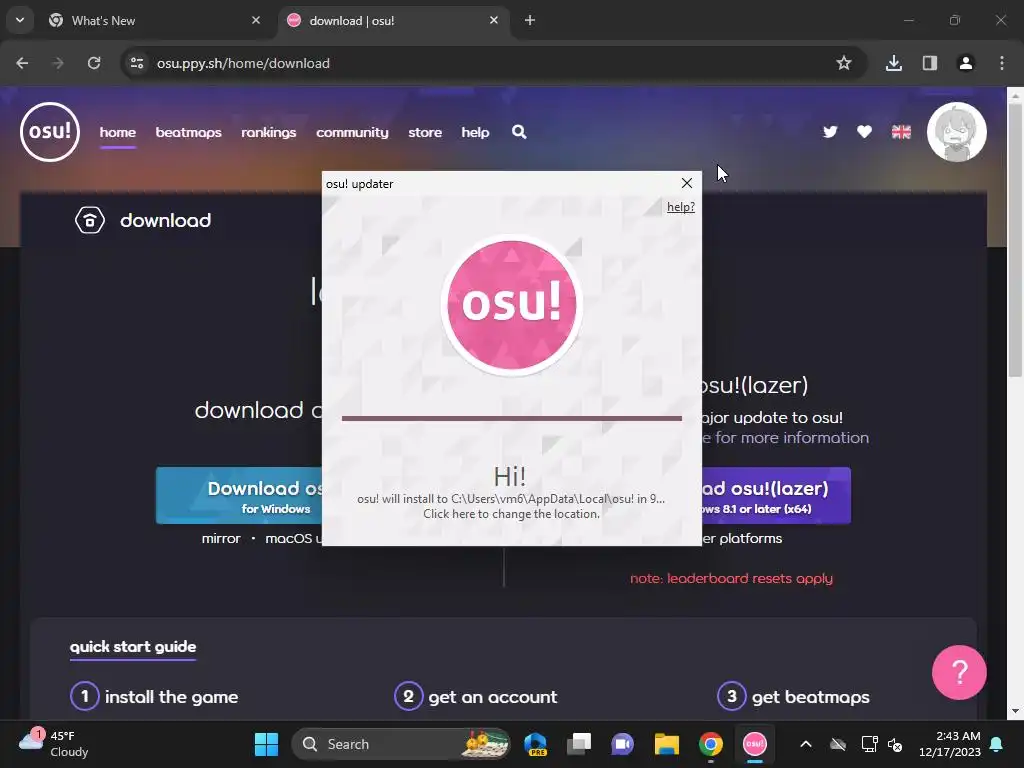The image size is (1024, 768).
Task: Open clock showing 2:43 AM
Action: tap(950, 744)
